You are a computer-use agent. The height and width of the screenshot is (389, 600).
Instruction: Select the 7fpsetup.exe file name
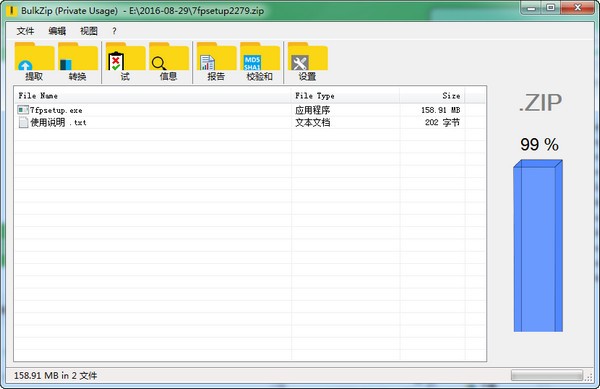point(56,111)
